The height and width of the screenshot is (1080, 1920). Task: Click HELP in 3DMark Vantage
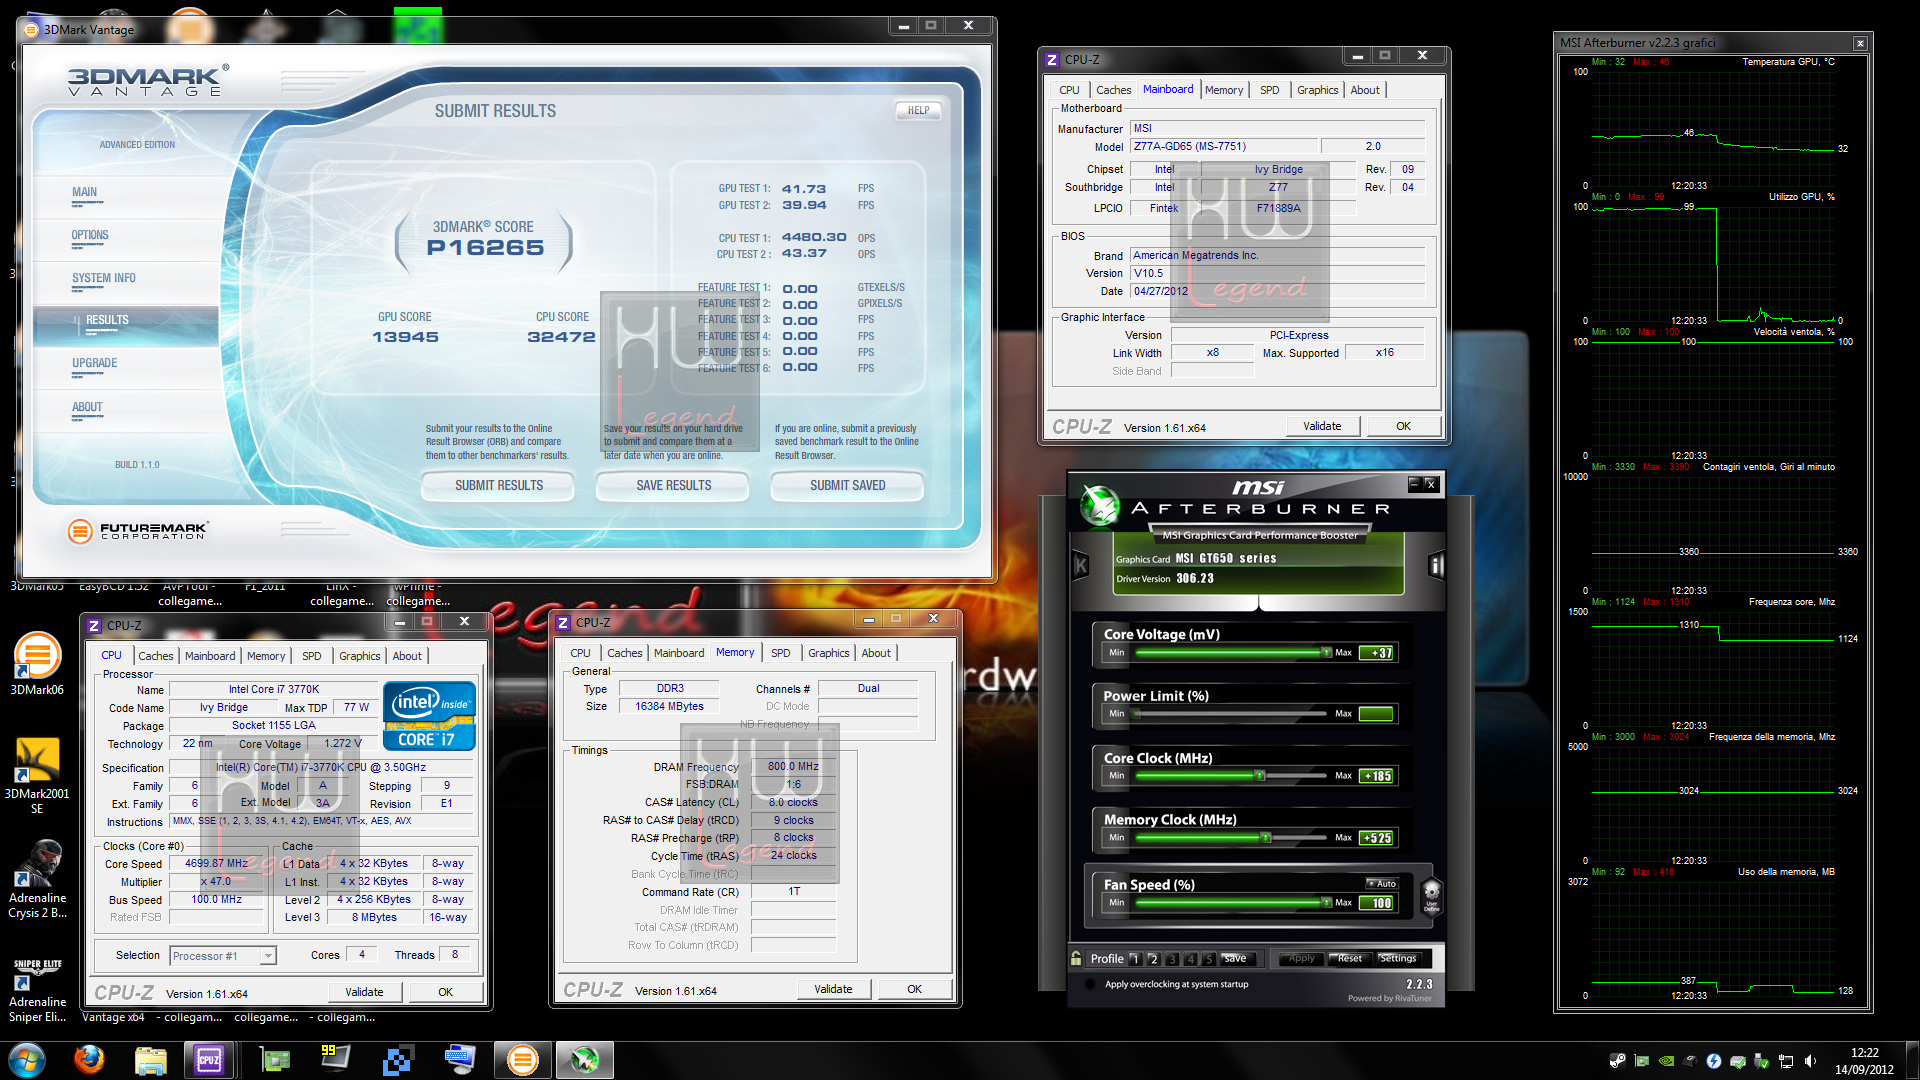918,111
